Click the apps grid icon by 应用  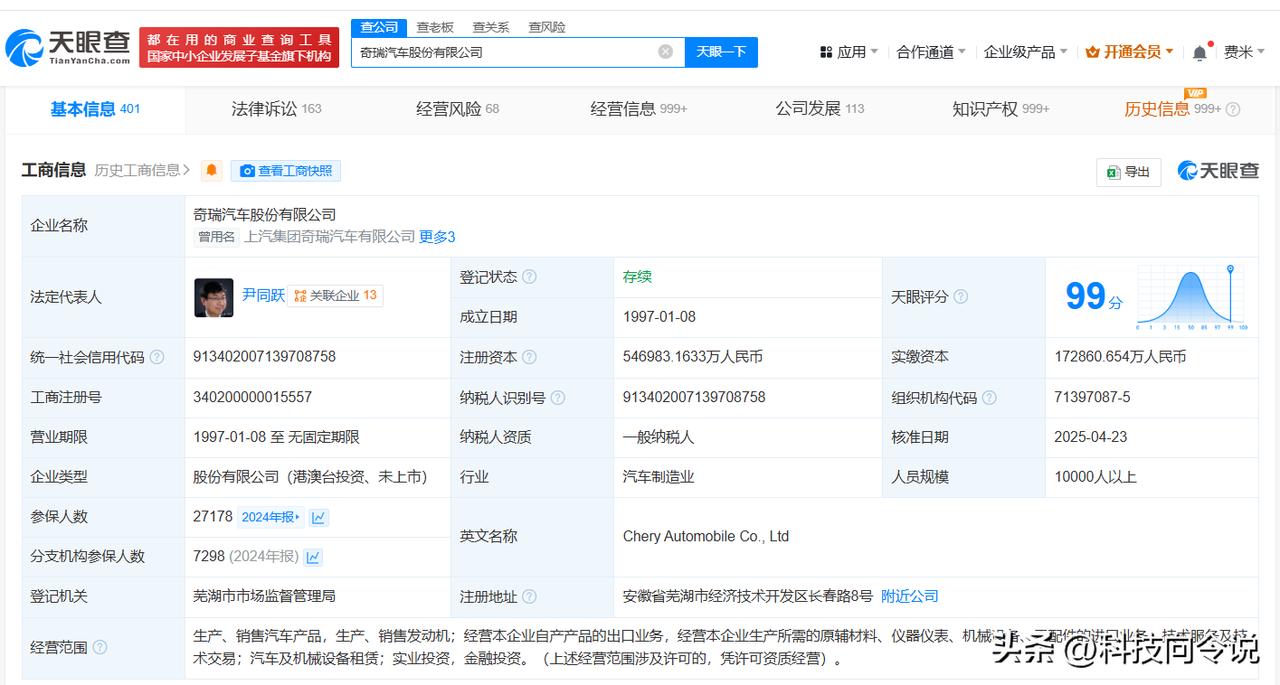(x=826, y=52)
